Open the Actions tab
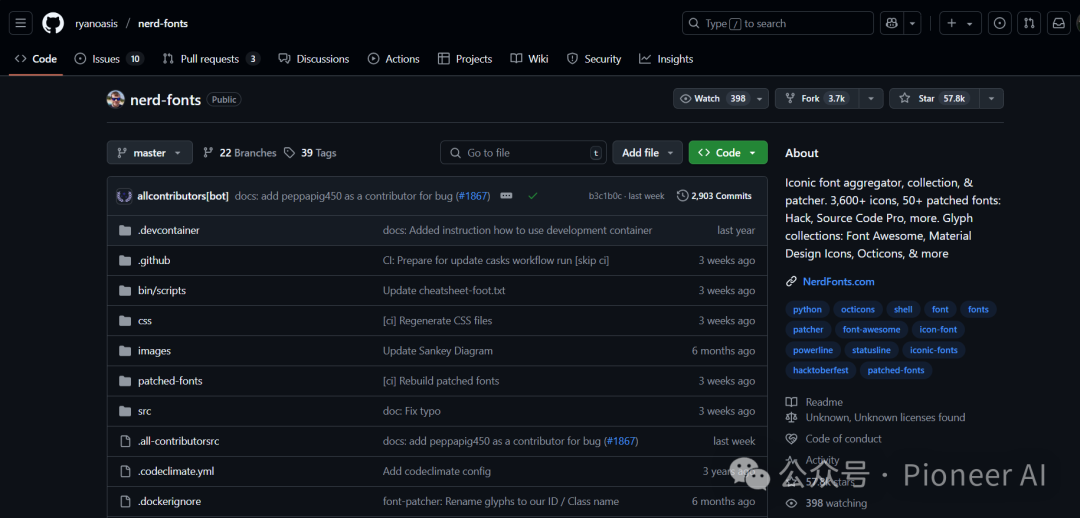The height and width of the screenshot is (518, 1080). pyautogui.click(x=393, y=59)
